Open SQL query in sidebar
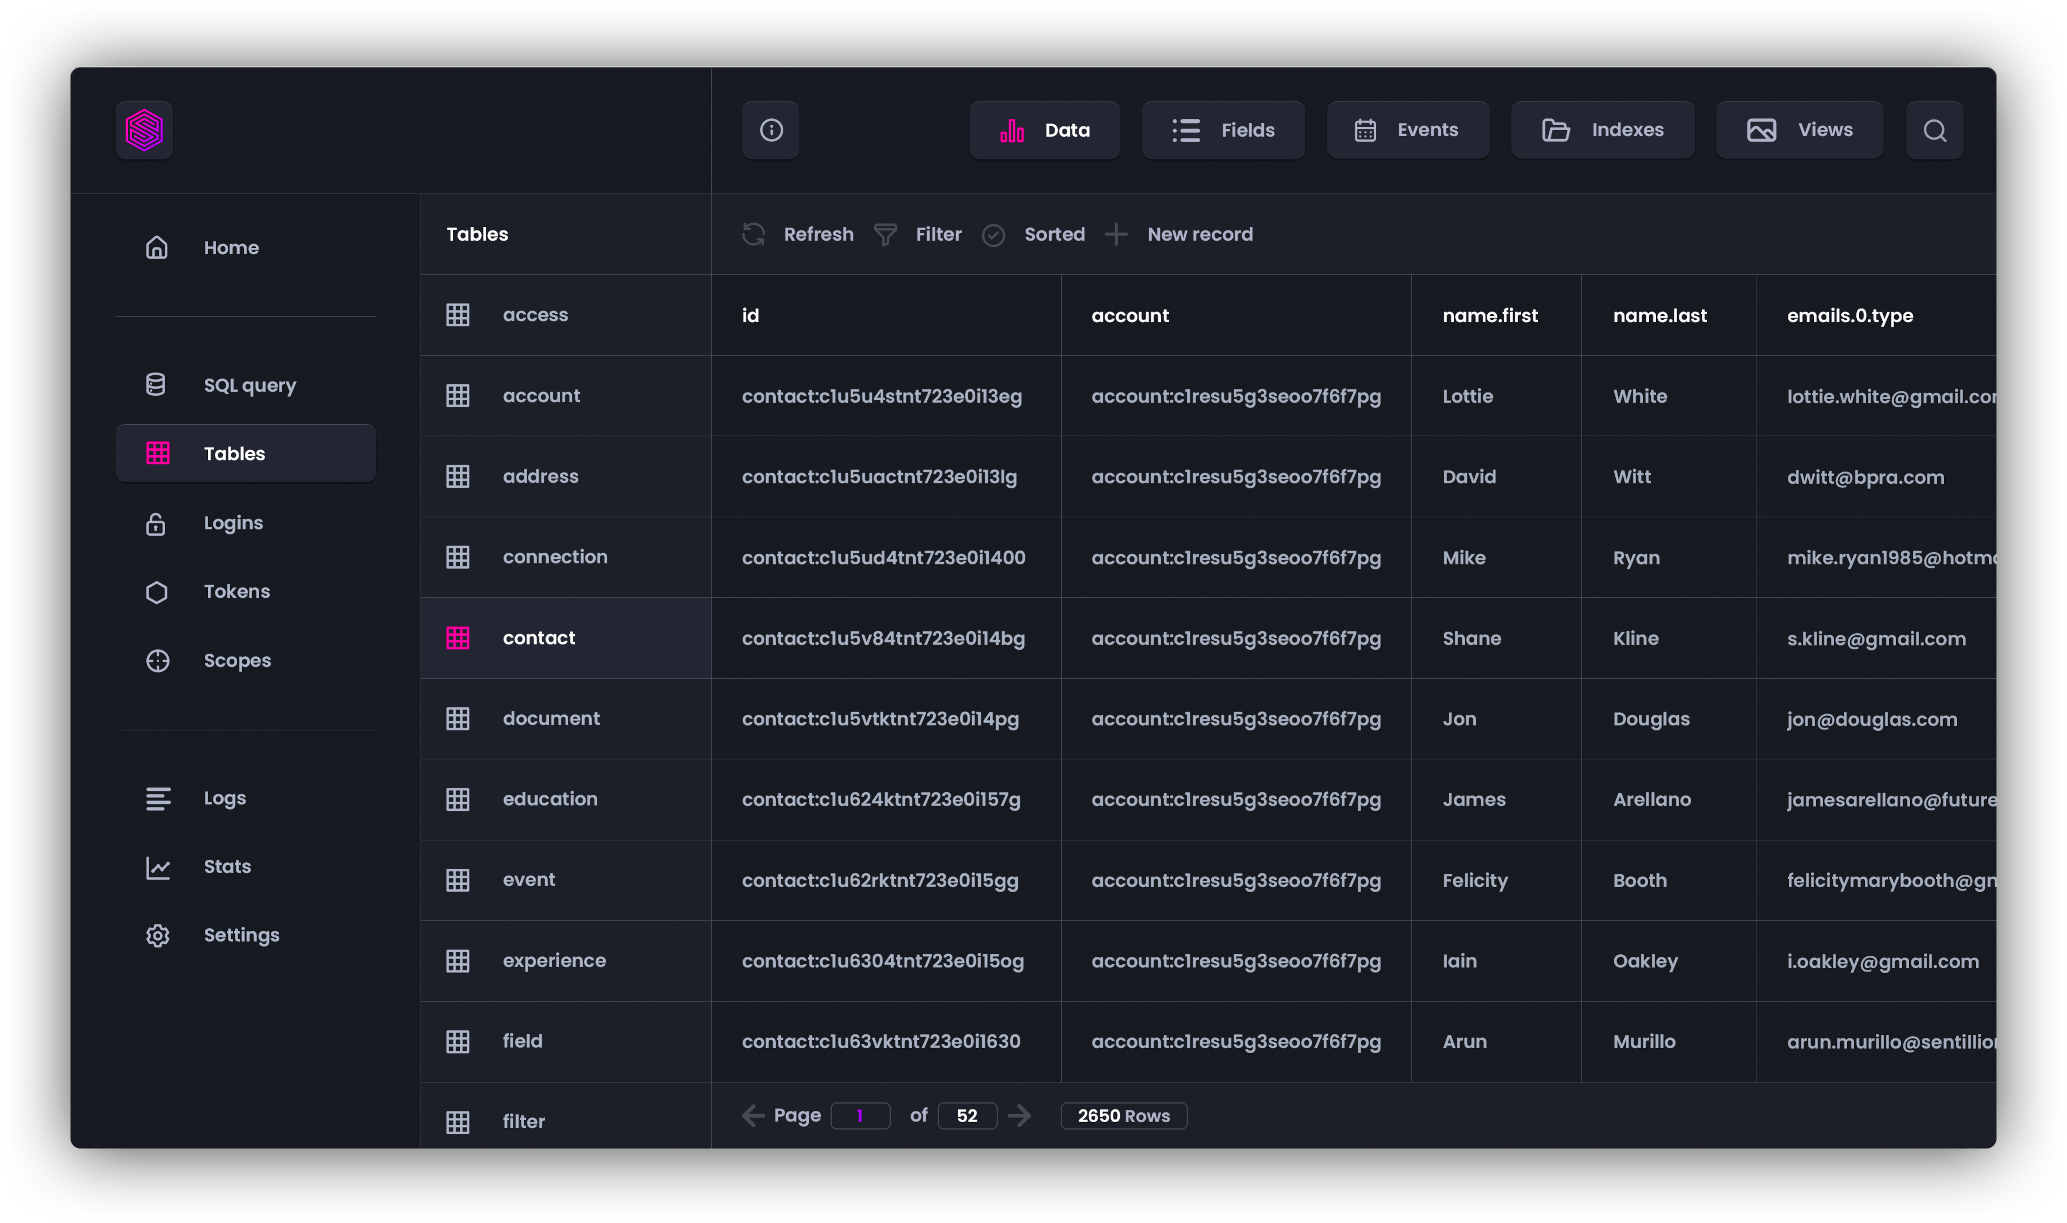 pyautogui.click(x=249, y=385)
